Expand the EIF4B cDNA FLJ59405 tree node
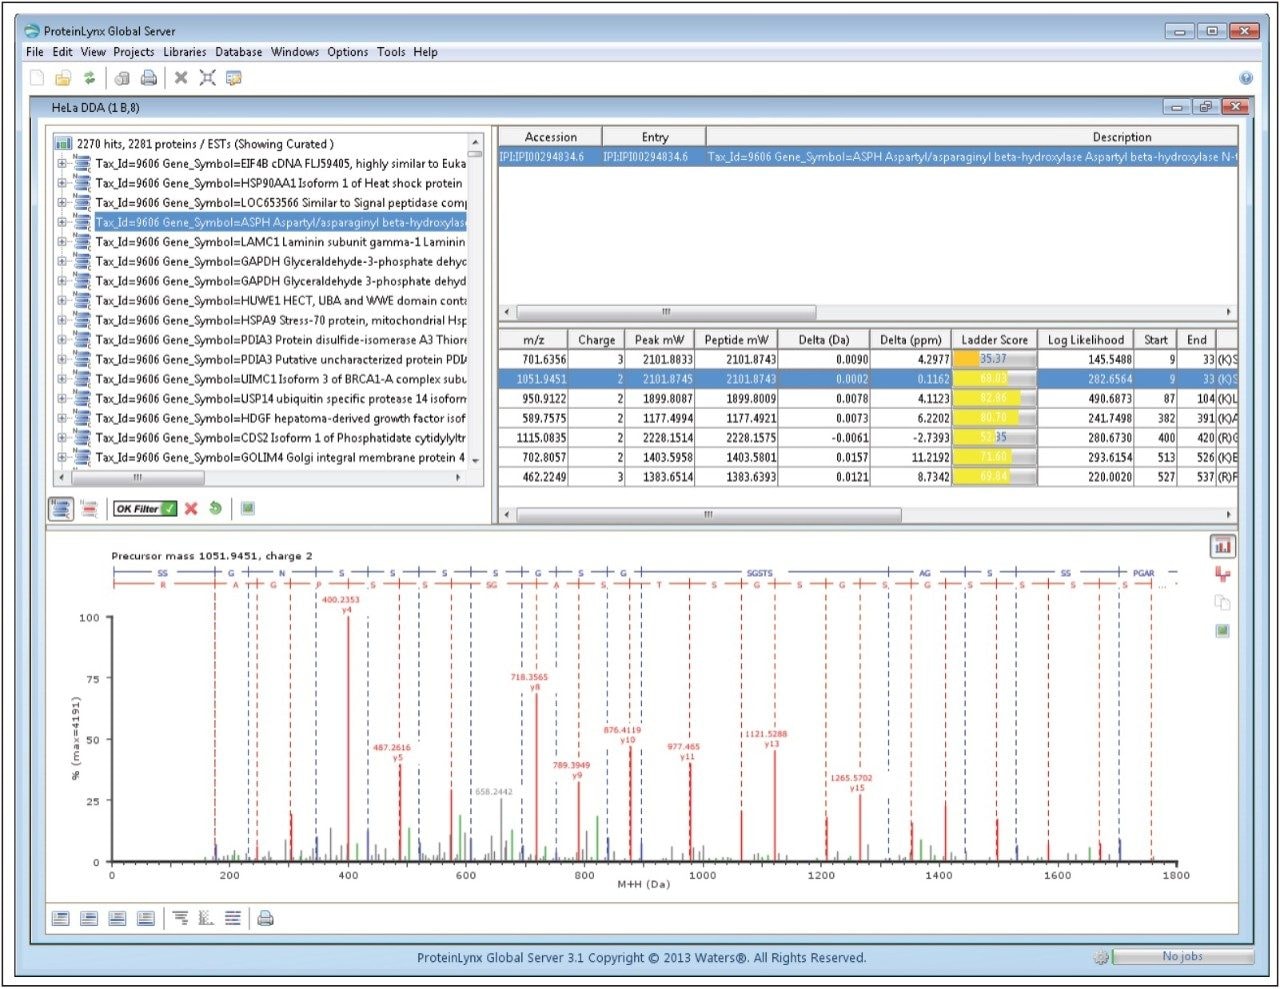This screenshot has width=1280, height=989. coord(62,163)
